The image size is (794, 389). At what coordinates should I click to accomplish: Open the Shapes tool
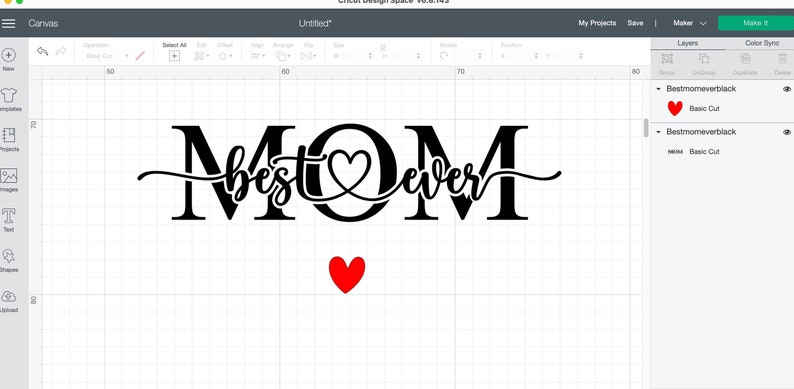[x=9, y=260]
